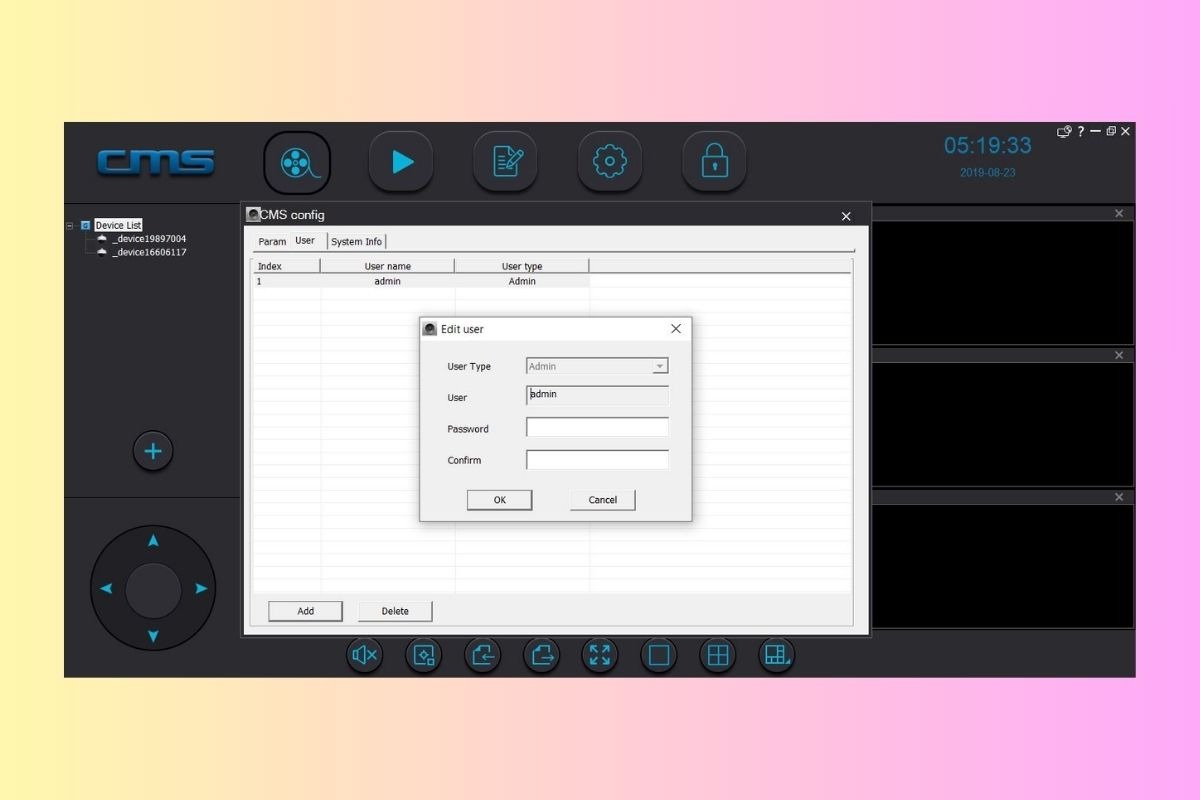
Task: Click the index 1 cell in the user table
Action: 286,281
